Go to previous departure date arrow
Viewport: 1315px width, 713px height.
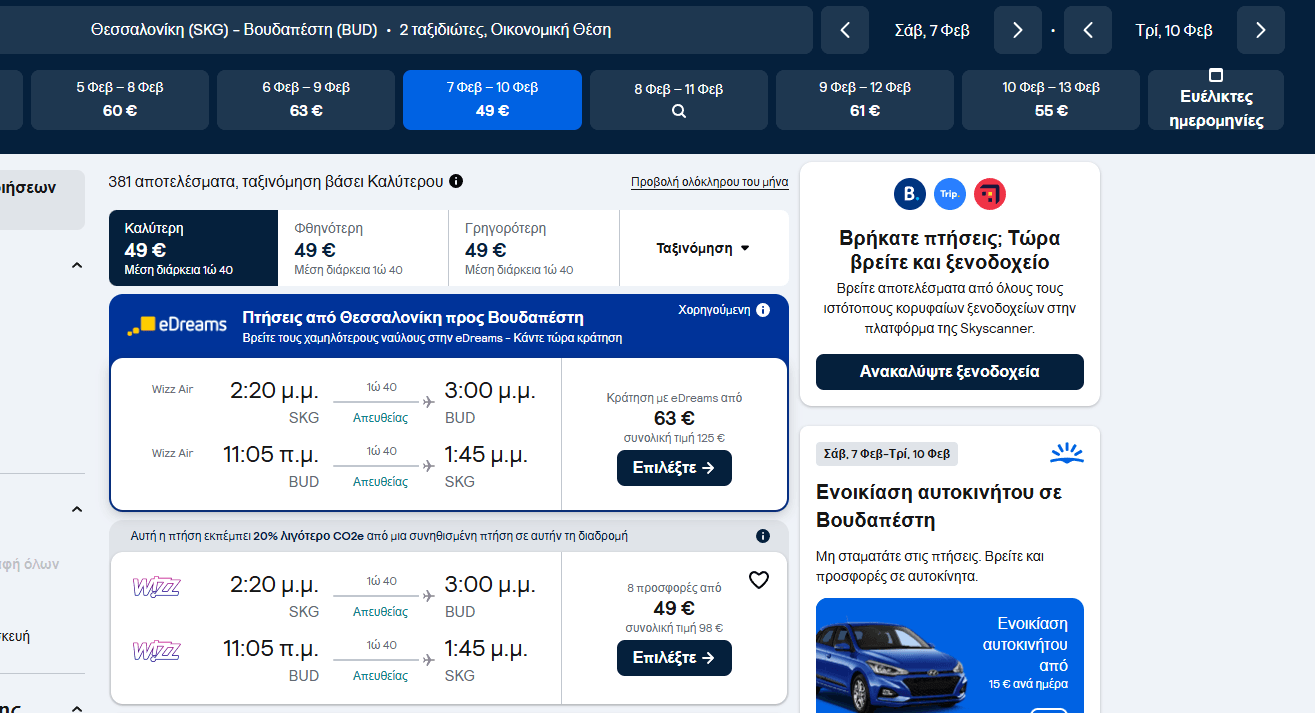click(x=845, y=30)
